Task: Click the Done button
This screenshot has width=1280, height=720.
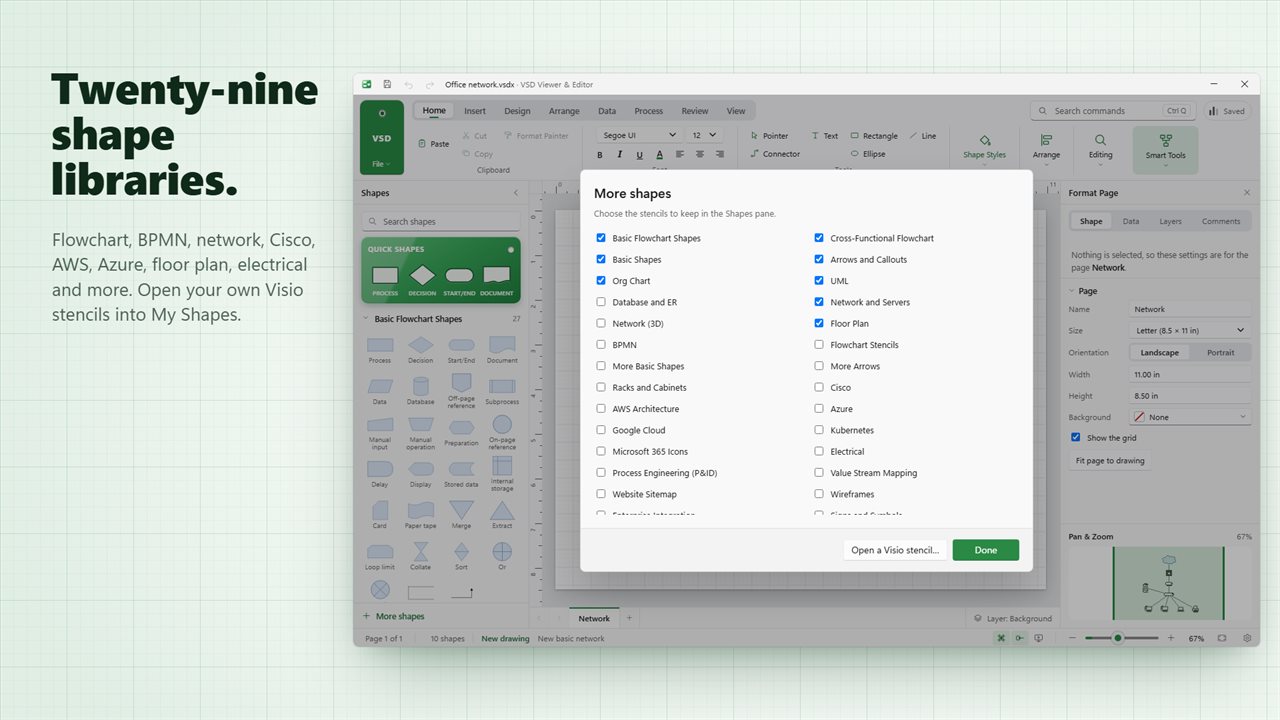Action: tap(986, 550)
